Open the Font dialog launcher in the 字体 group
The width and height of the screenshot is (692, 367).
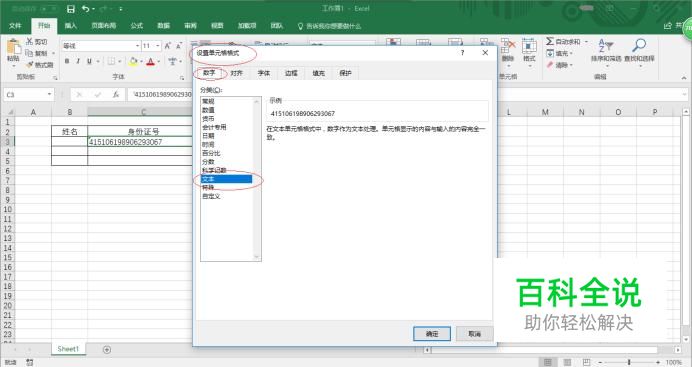tap(182, 78)
